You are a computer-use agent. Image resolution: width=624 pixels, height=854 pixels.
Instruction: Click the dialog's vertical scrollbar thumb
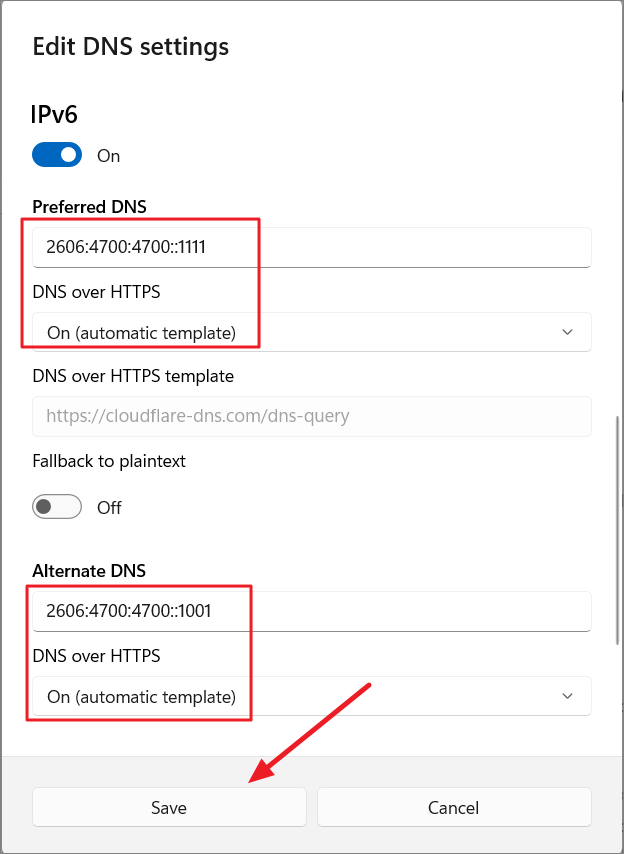click(617, 529)
